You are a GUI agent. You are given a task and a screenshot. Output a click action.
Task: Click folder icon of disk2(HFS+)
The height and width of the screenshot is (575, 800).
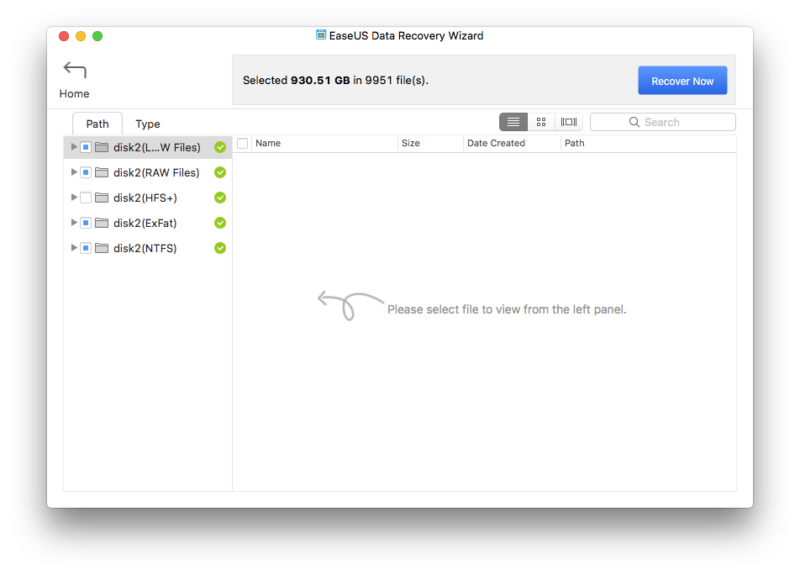102,197
